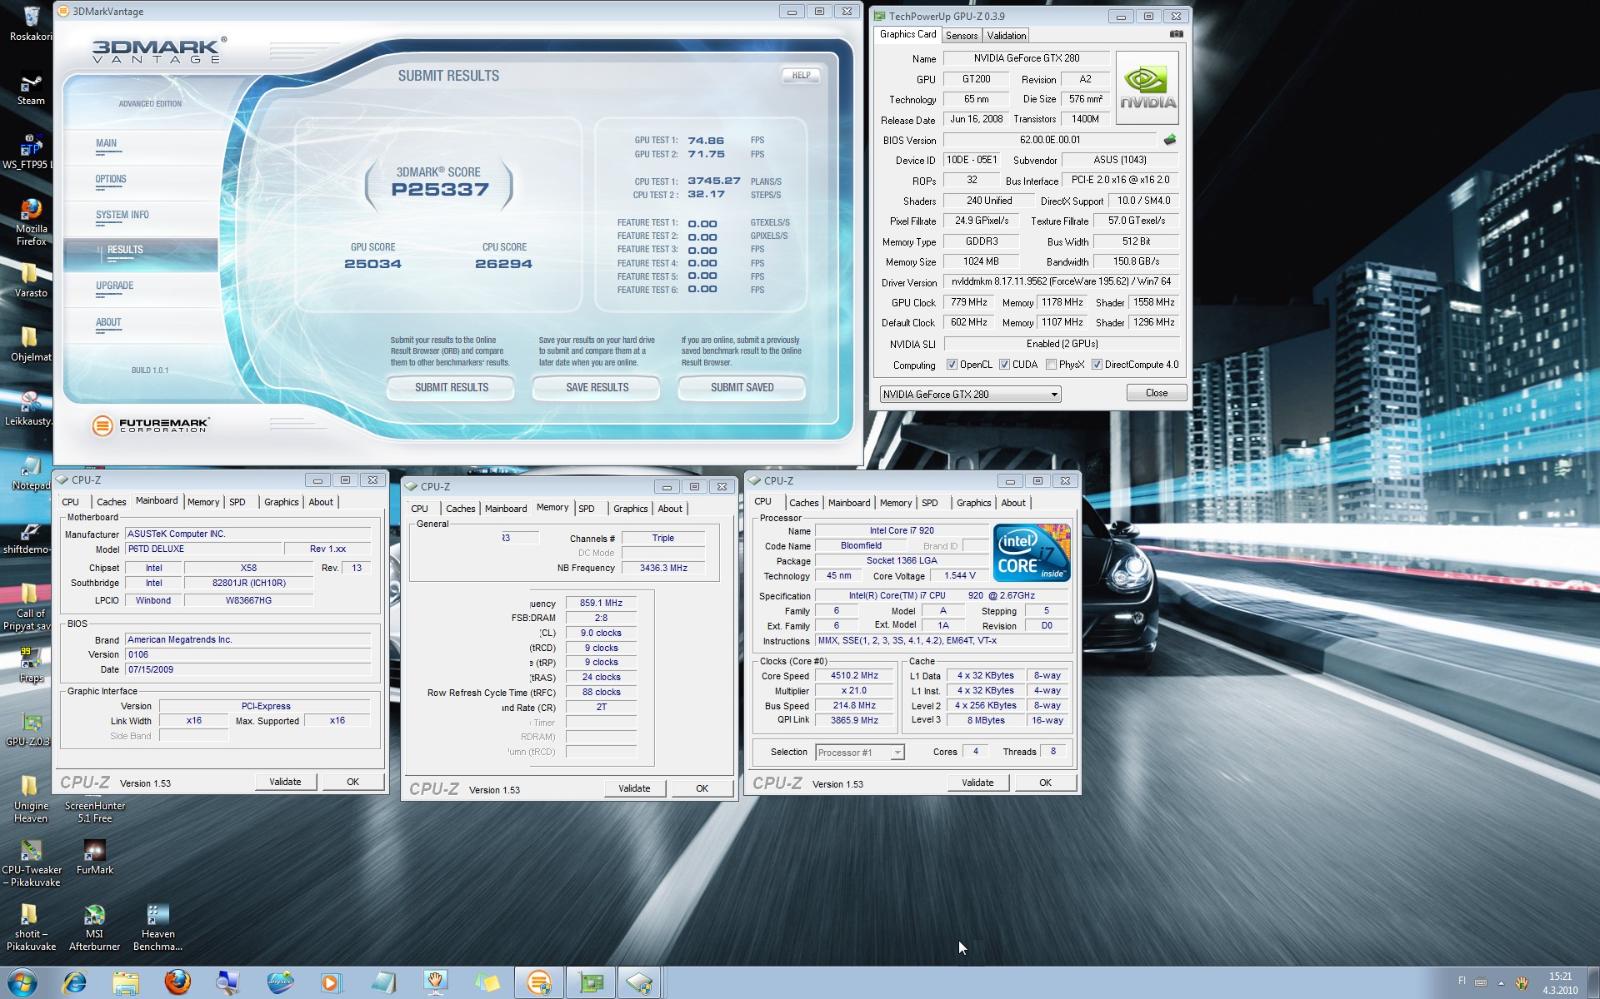The height and width of the screenshot is (999, 1600).
Task: Launch Unigine Heaven desktop shortcut
Action: tap(30, 799)
